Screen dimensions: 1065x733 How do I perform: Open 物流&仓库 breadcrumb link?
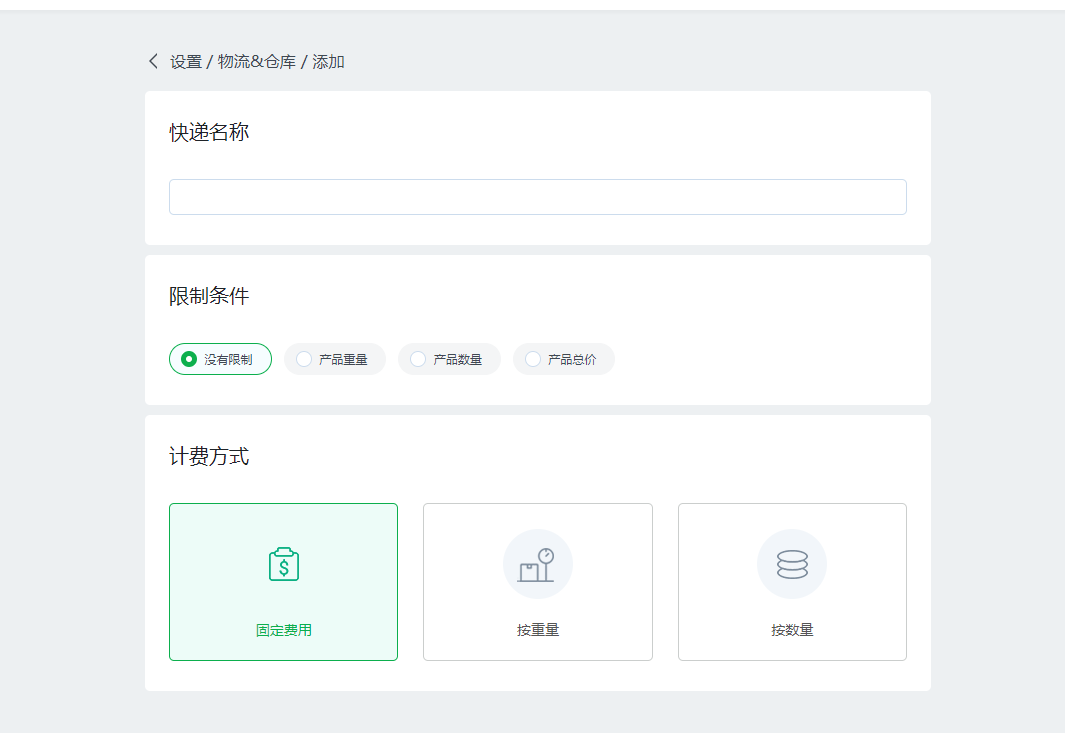257,62
